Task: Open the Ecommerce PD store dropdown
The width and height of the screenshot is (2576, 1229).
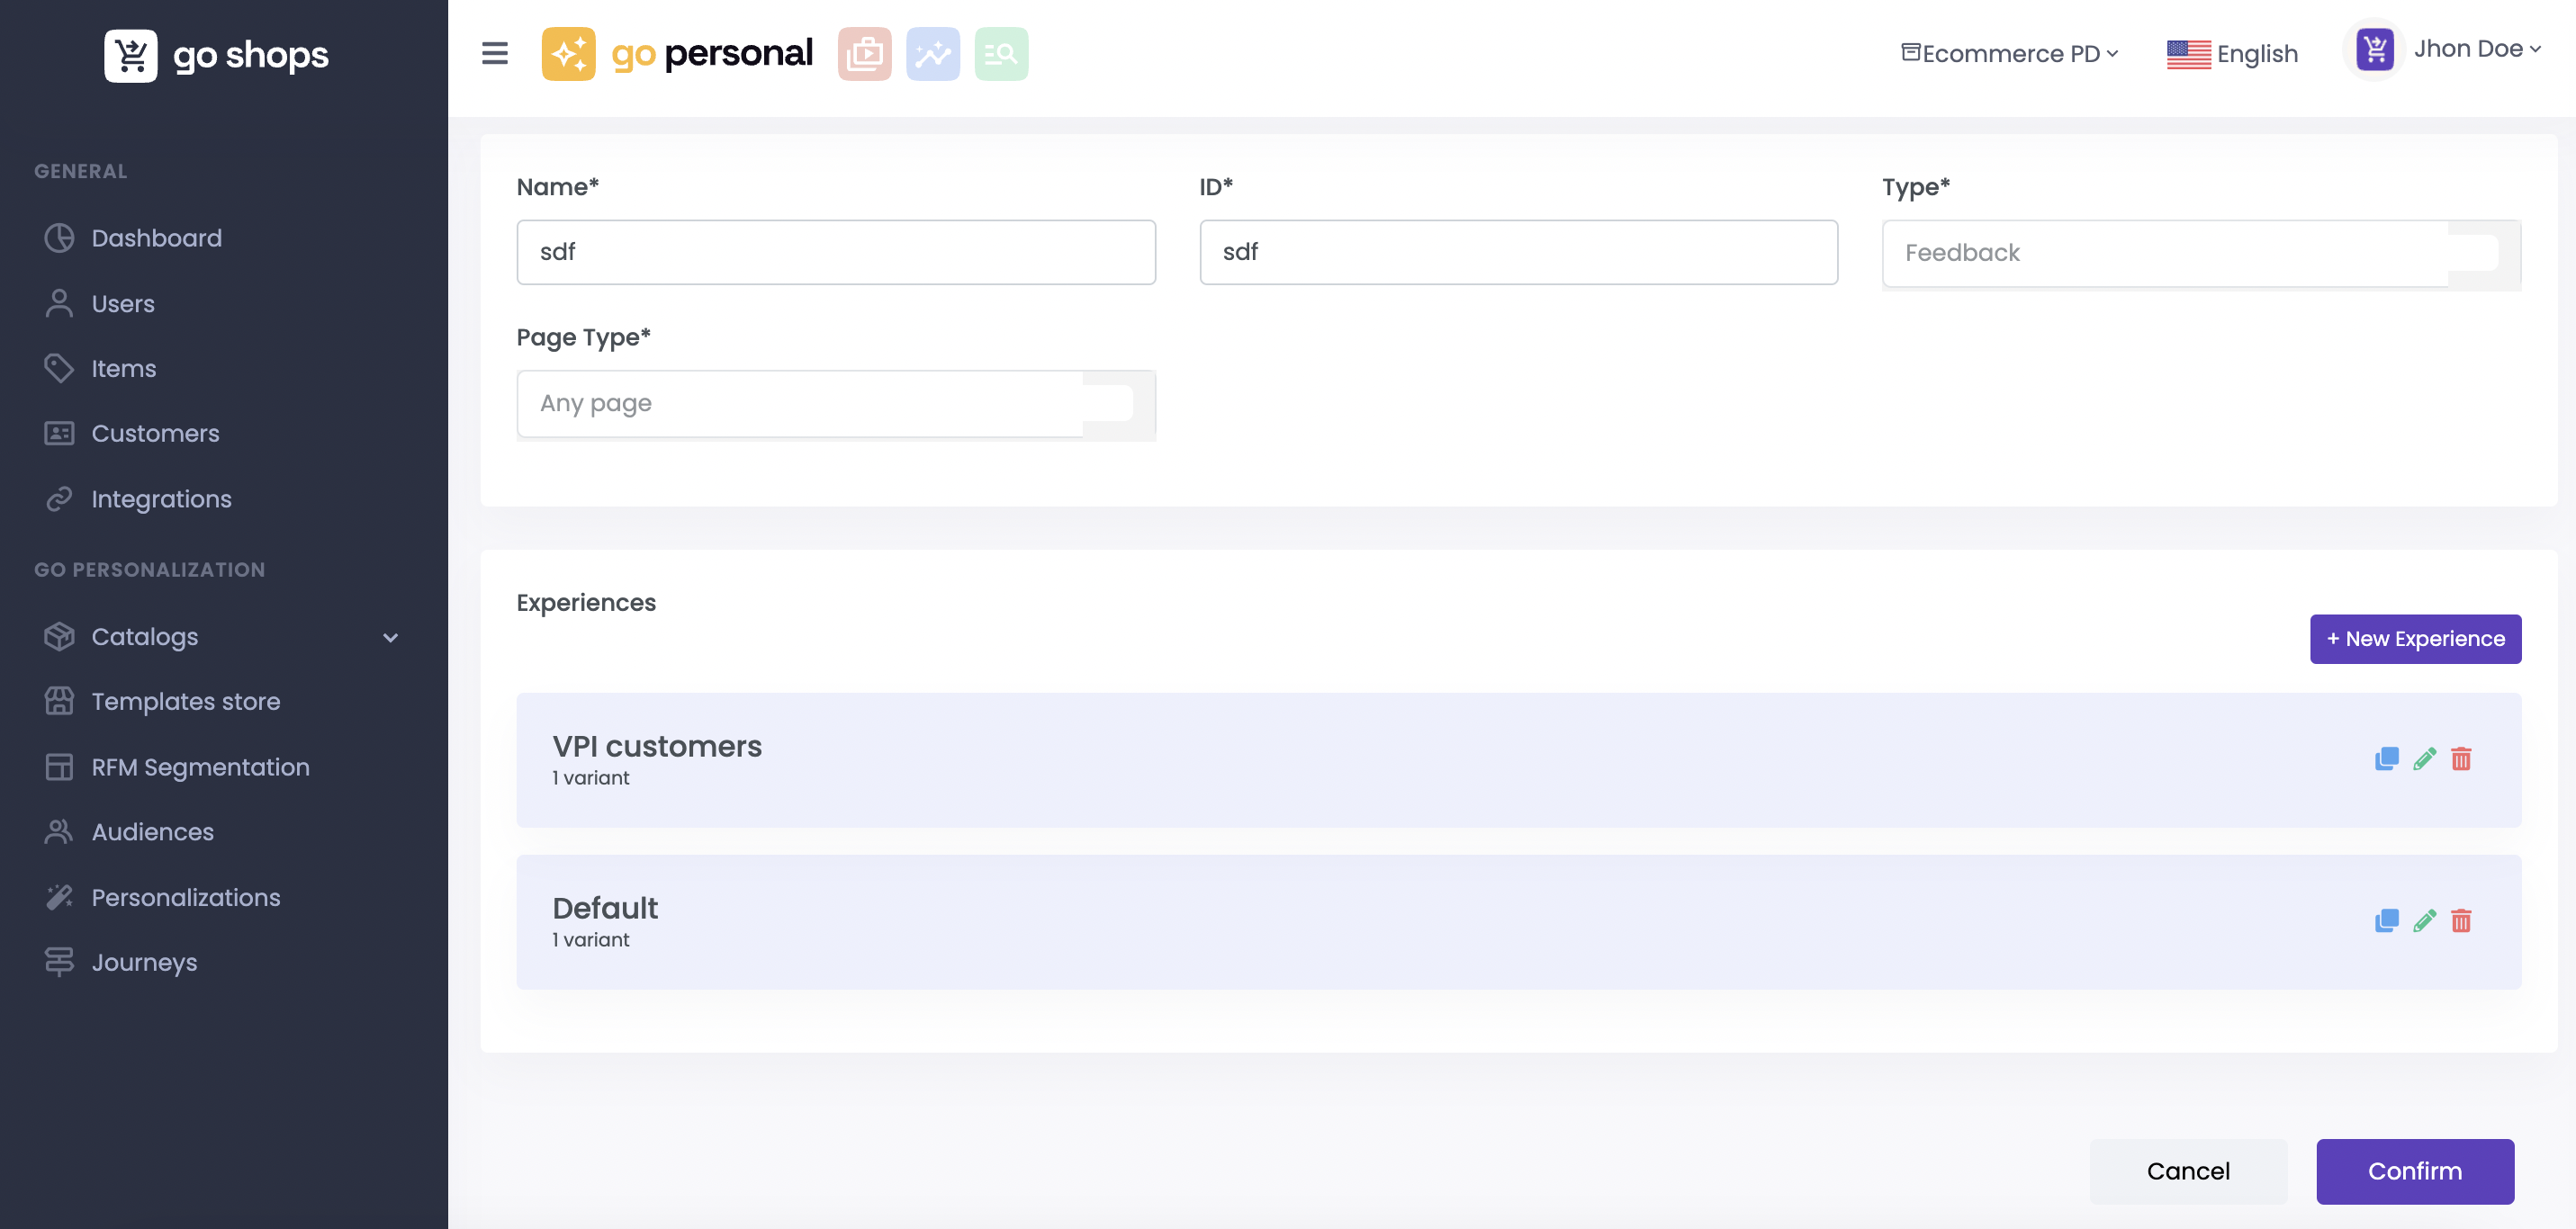Action: tap(2009, 53)
